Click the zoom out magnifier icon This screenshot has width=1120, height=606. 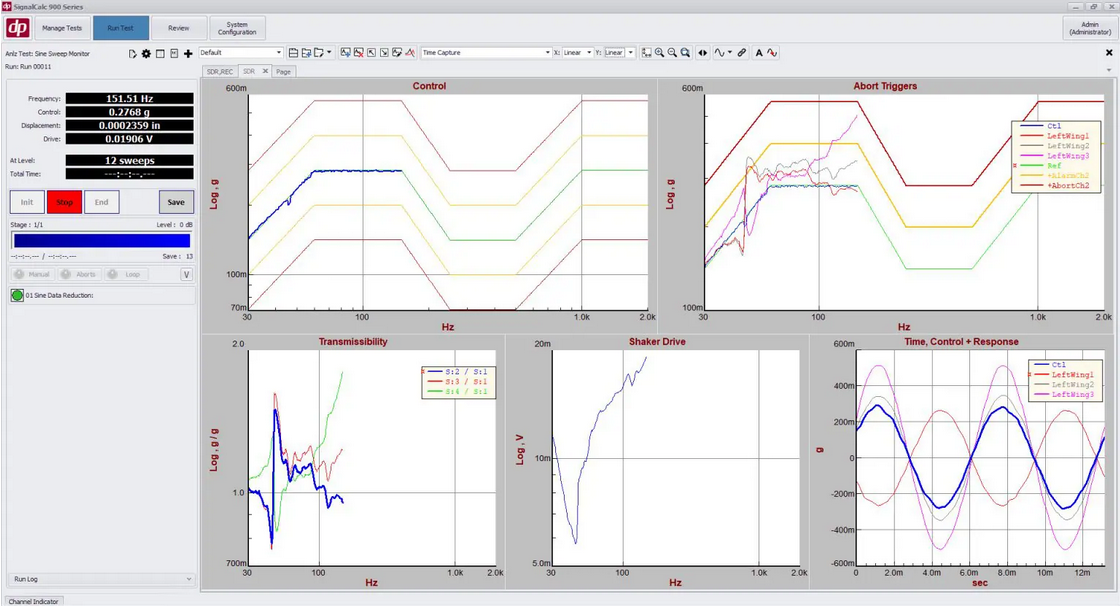pyautogui.click(x=672, y=53)
